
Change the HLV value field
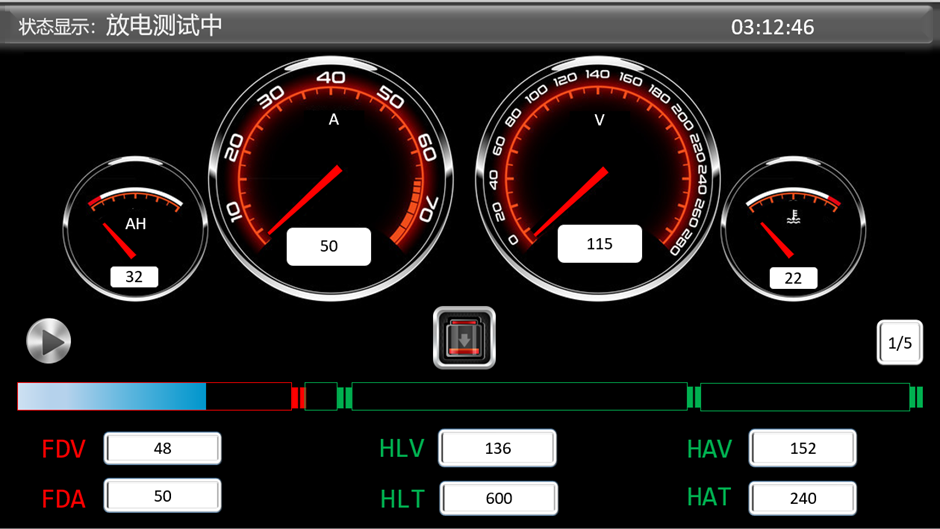click(x=497, y=449)
